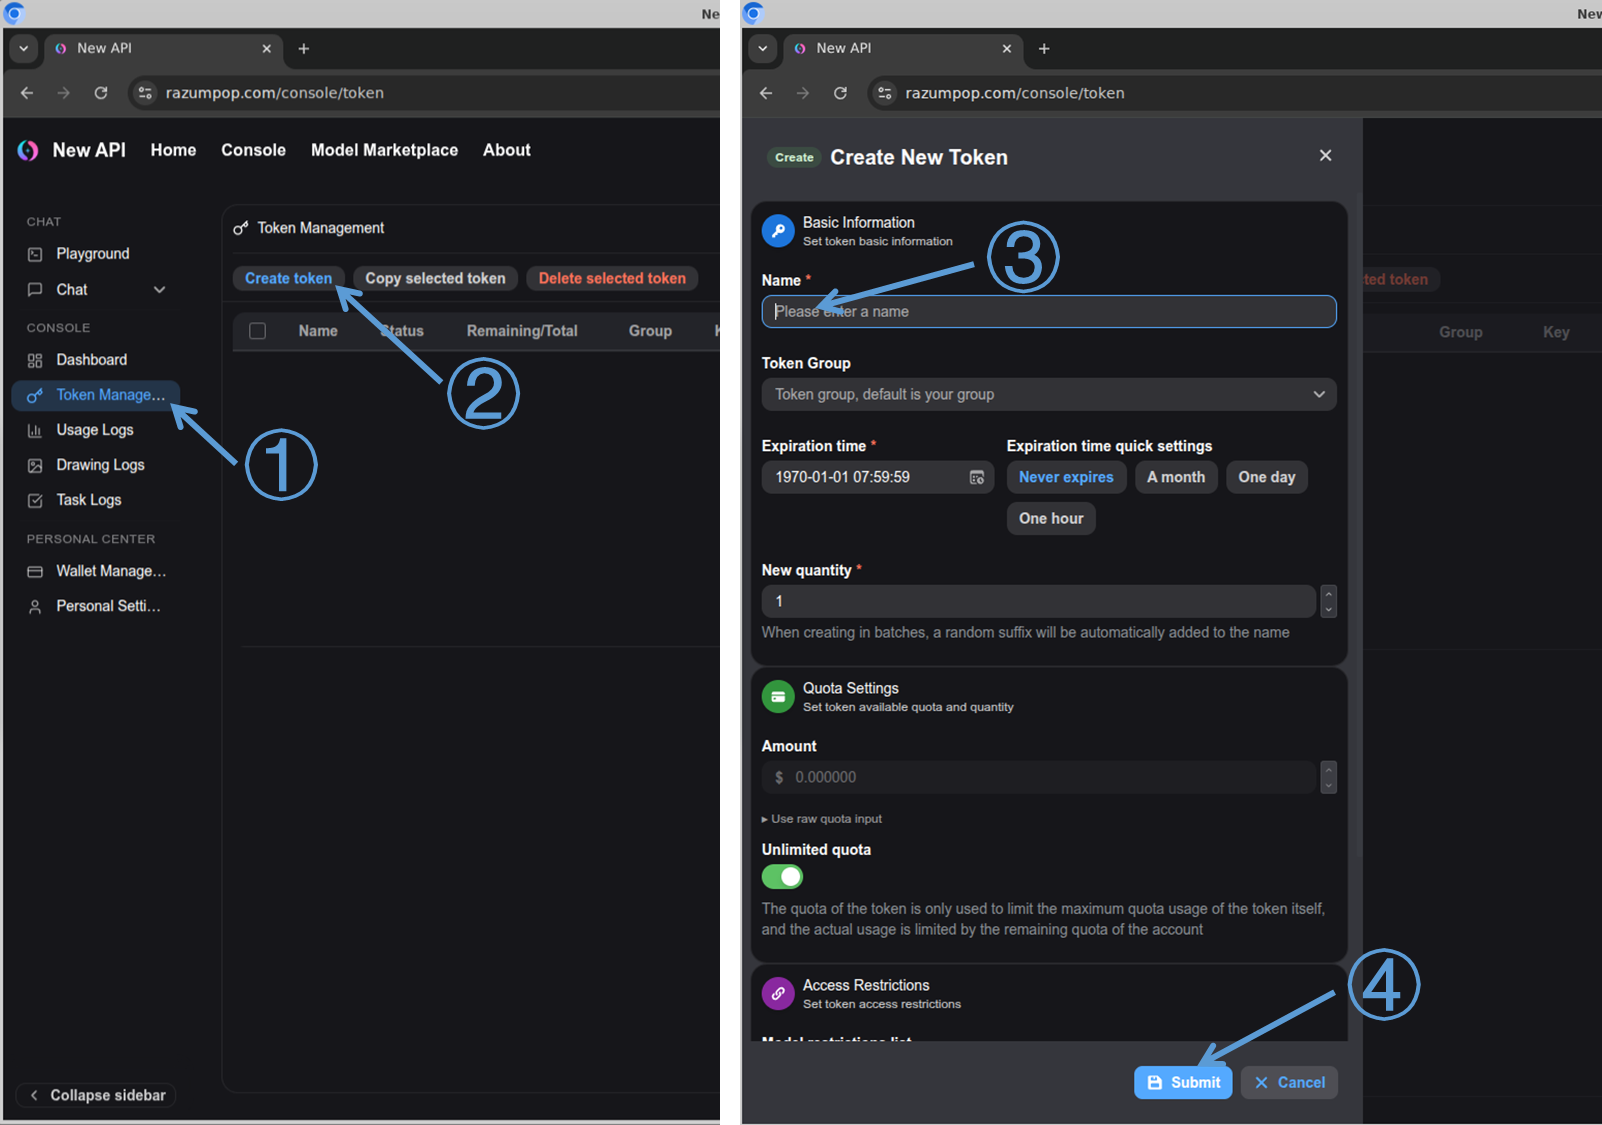Click site info icon in right address bar

(x=884, y=93)
